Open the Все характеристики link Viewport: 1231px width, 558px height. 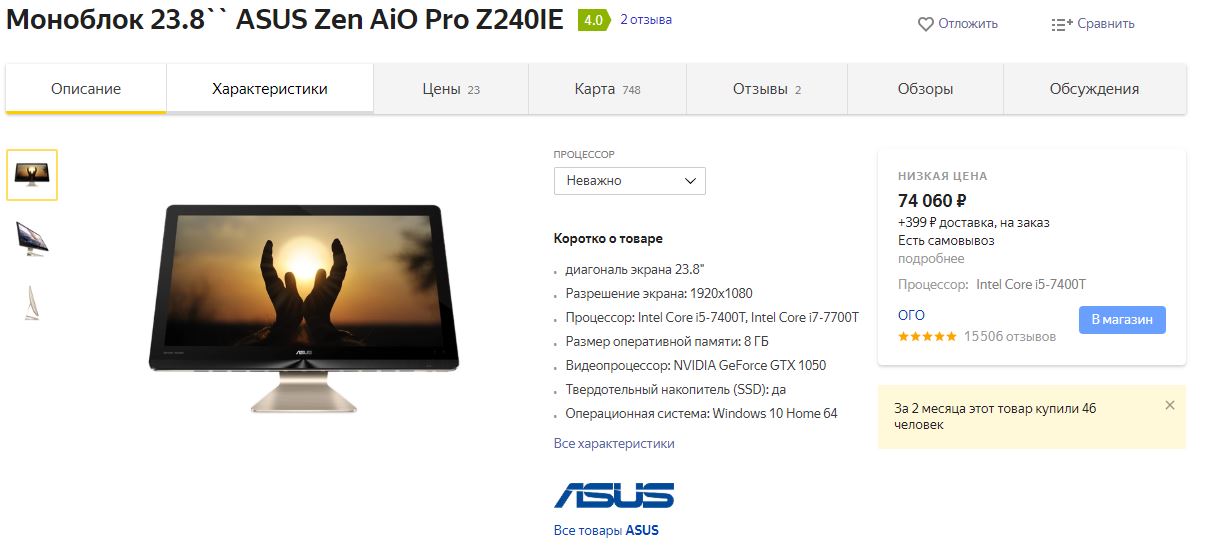(614, 443)
